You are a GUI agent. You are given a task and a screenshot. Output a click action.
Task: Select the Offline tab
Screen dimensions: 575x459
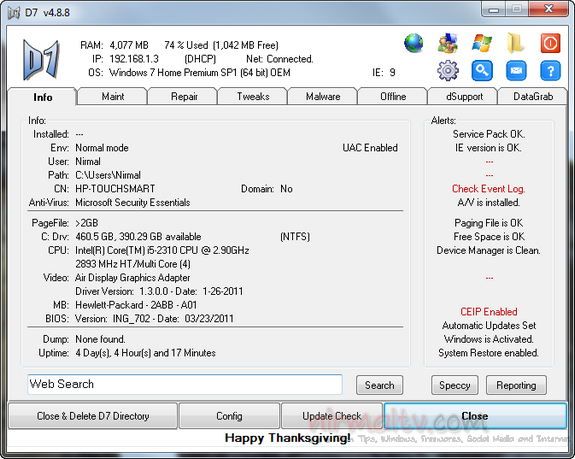[x=393, y=96]
